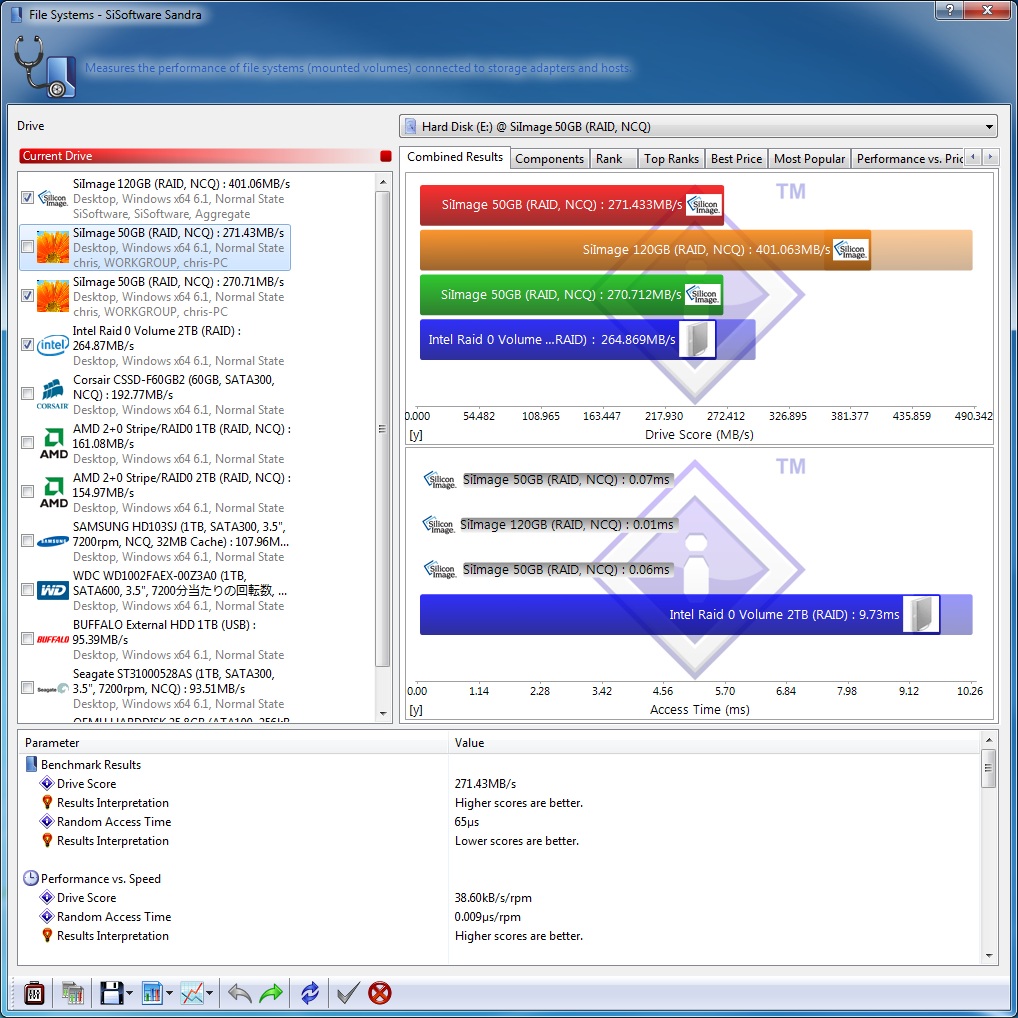Viewport: 1018px width, 1018px height.
Task: Click the line graph trend icon
Action: coord(192,993)
